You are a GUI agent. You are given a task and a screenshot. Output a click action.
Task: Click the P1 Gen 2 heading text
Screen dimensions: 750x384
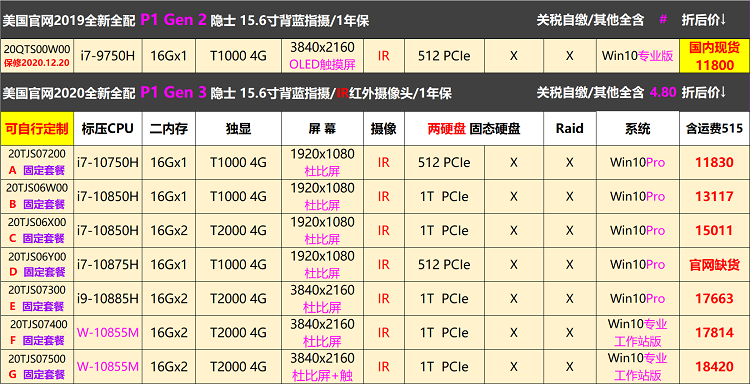174,20
